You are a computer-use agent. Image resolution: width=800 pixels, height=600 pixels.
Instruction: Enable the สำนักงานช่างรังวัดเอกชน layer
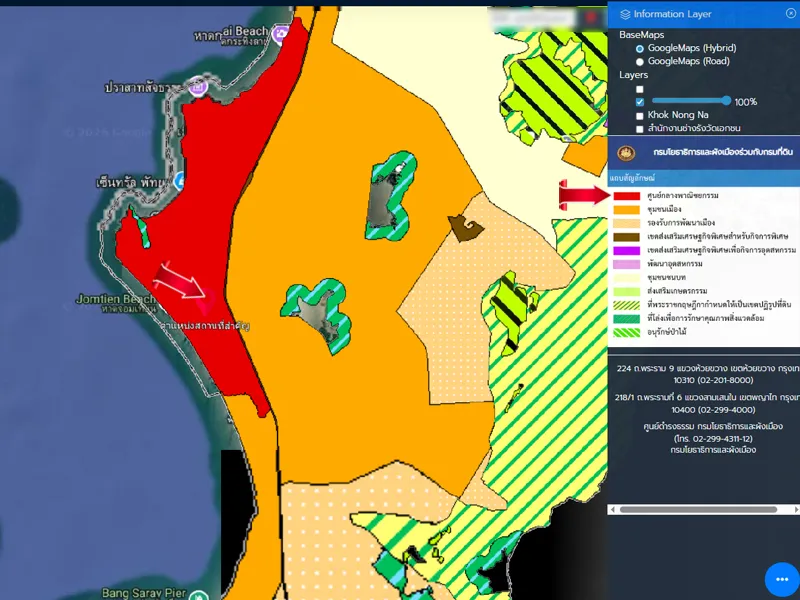(640, 128)
